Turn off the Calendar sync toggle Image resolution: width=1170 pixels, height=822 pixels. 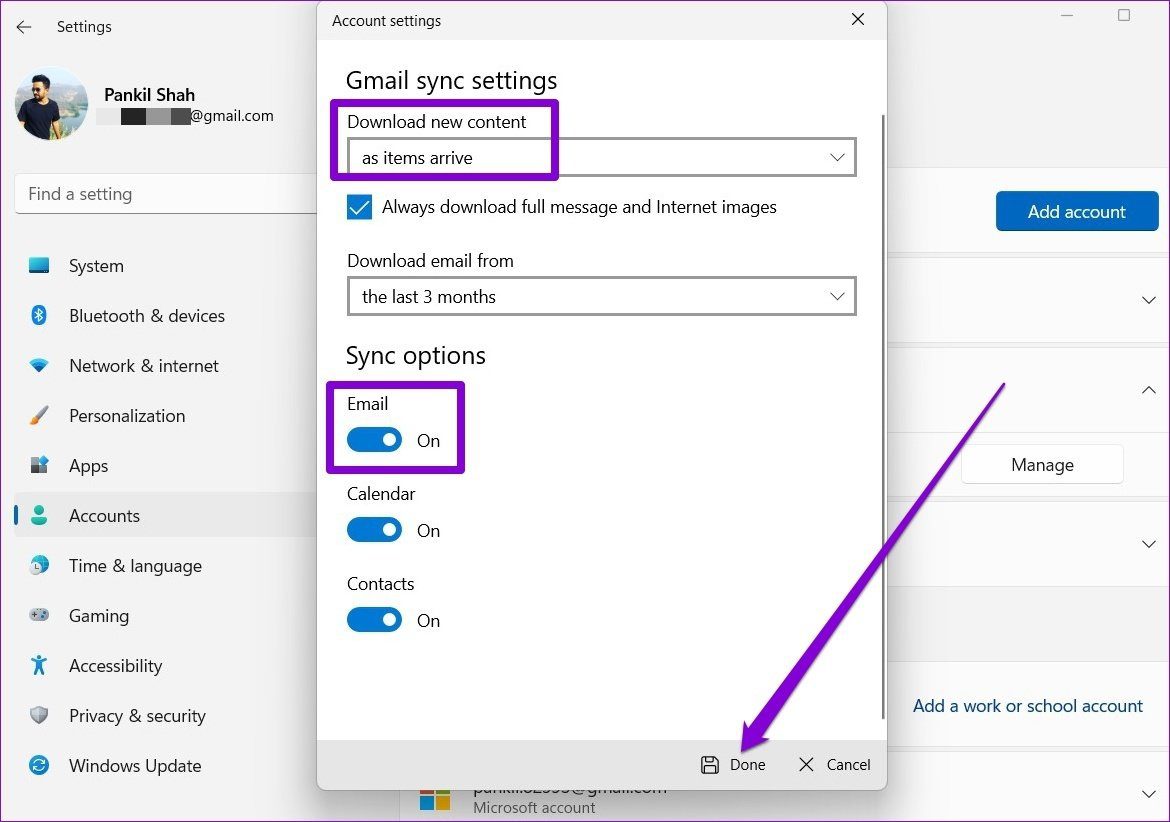(375, 530)
